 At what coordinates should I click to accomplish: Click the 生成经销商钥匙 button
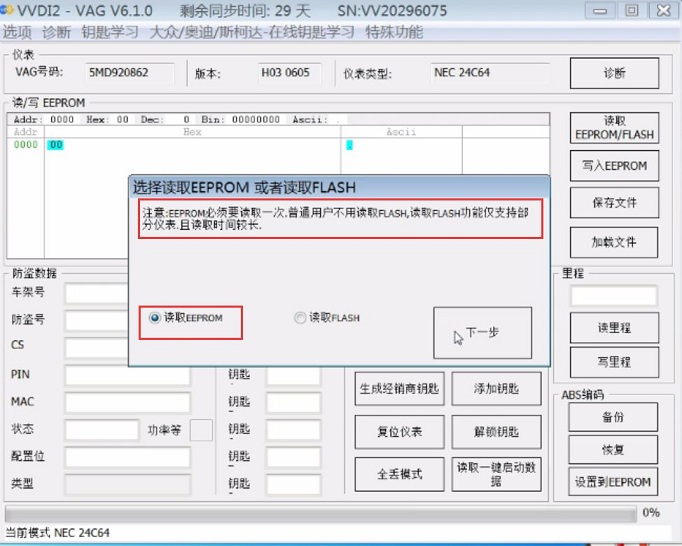coord(398,390)
